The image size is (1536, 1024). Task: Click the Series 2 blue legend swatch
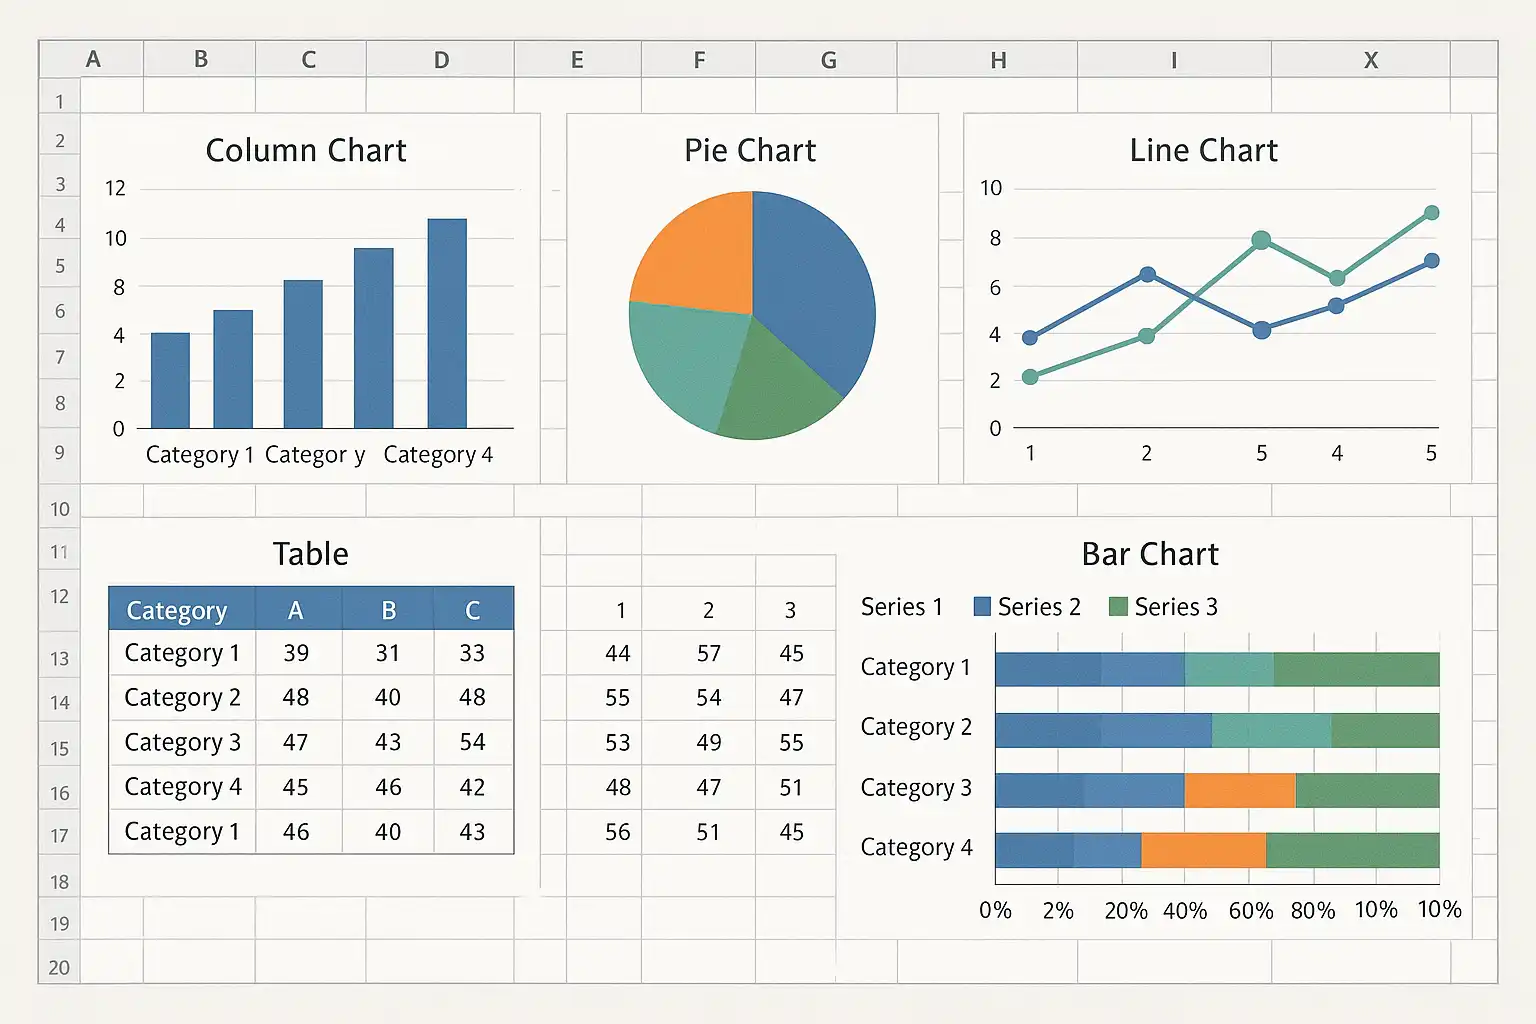pos(982,607)
